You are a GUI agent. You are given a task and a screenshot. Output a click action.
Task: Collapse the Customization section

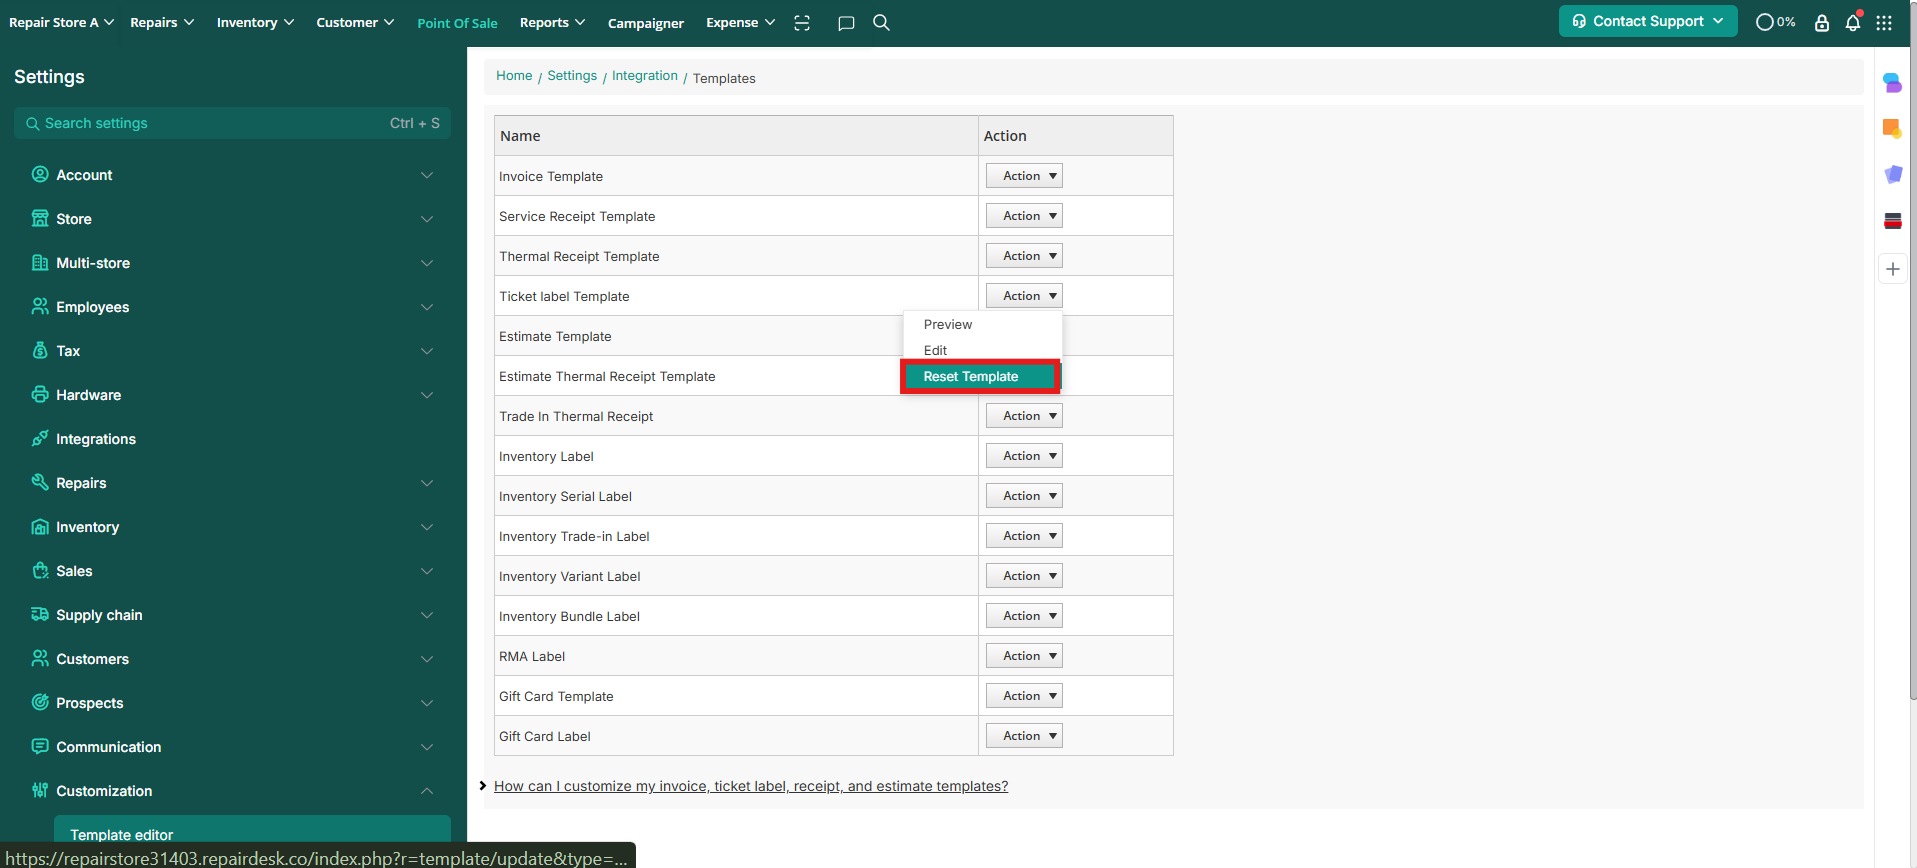click(x=232, y=791)
